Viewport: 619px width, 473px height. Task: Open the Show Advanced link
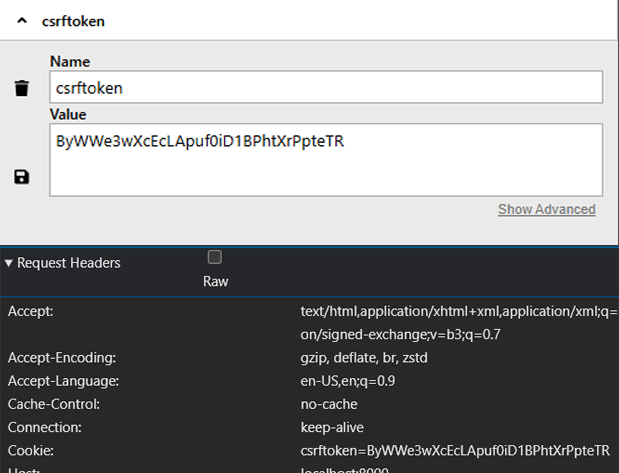[546, 210]
